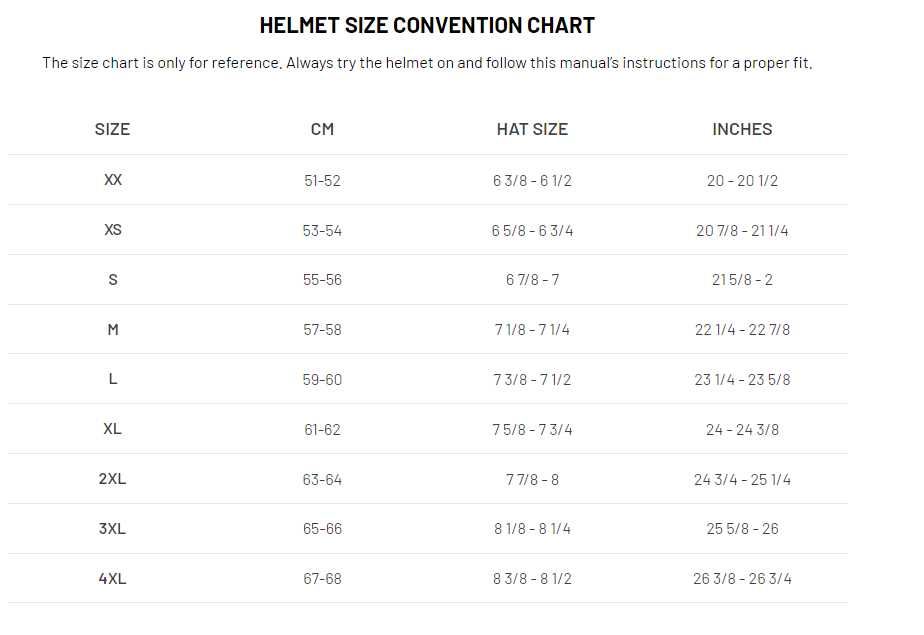Click the 59-60 CM value

click(322, 380)
